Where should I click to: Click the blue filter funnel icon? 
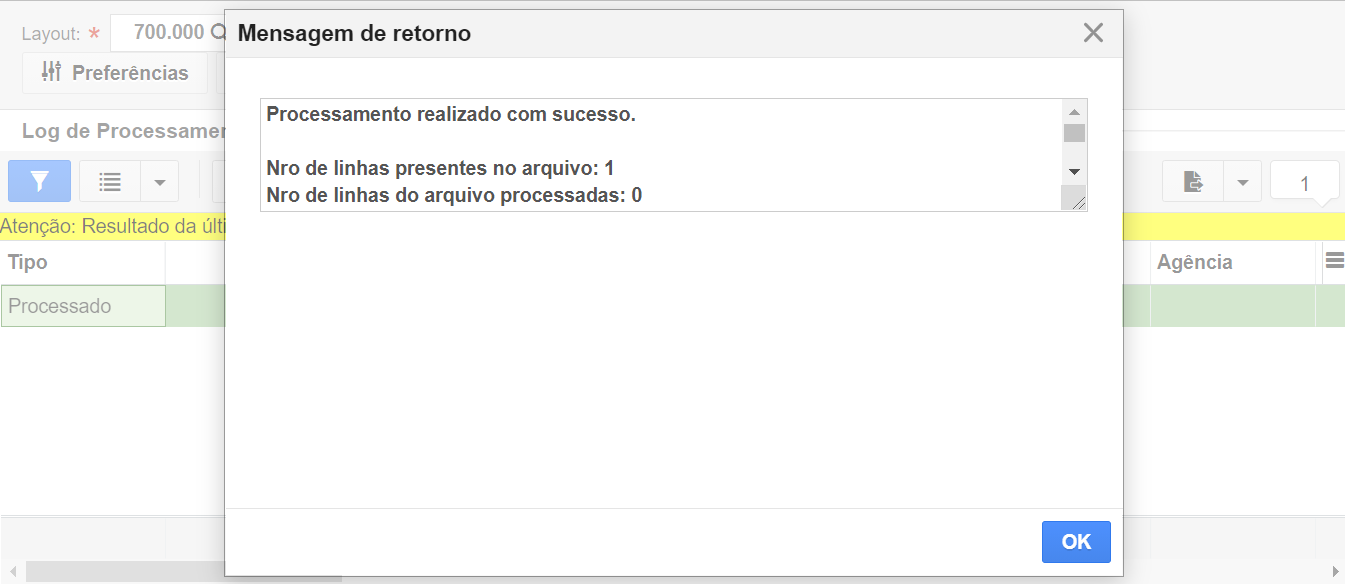[x=39, y=181]
